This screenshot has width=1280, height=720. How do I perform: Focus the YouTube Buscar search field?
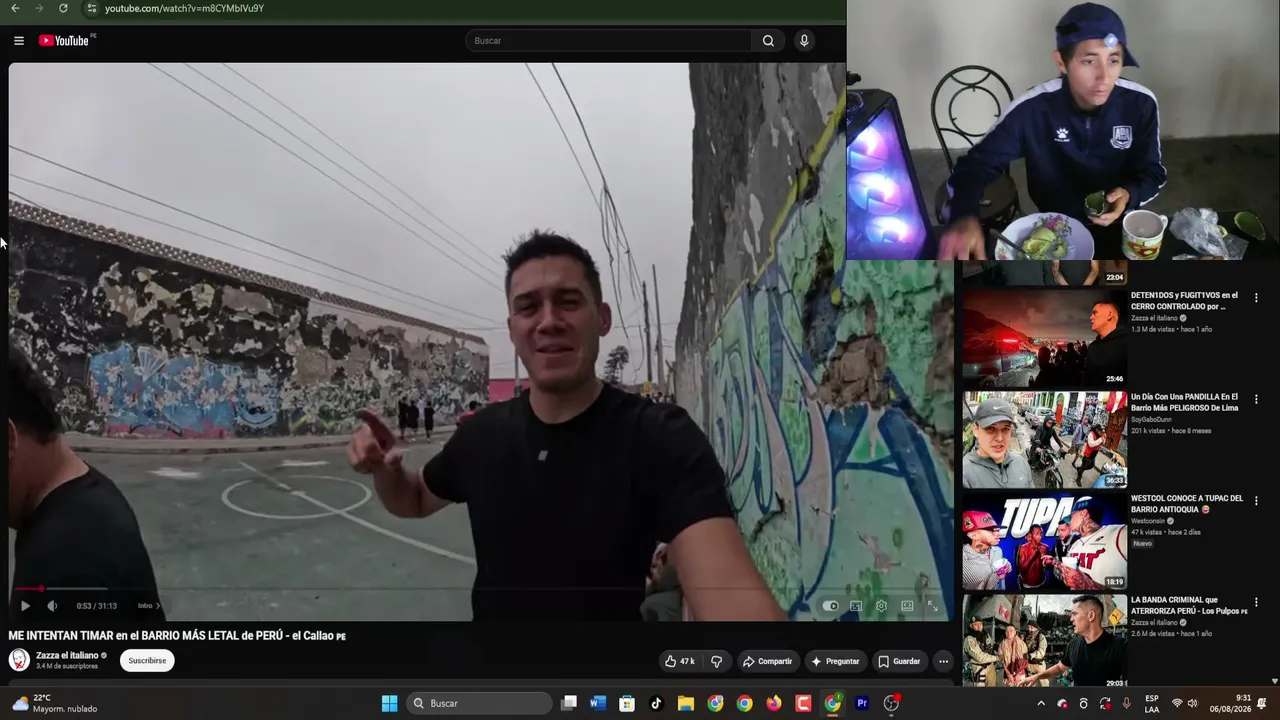pyautogui.click(x=608, y=41)
